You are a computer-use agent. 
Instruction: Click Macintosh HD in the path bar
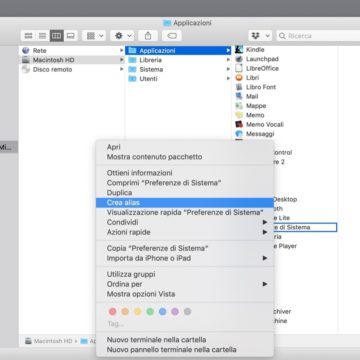[x=49, y=341]
